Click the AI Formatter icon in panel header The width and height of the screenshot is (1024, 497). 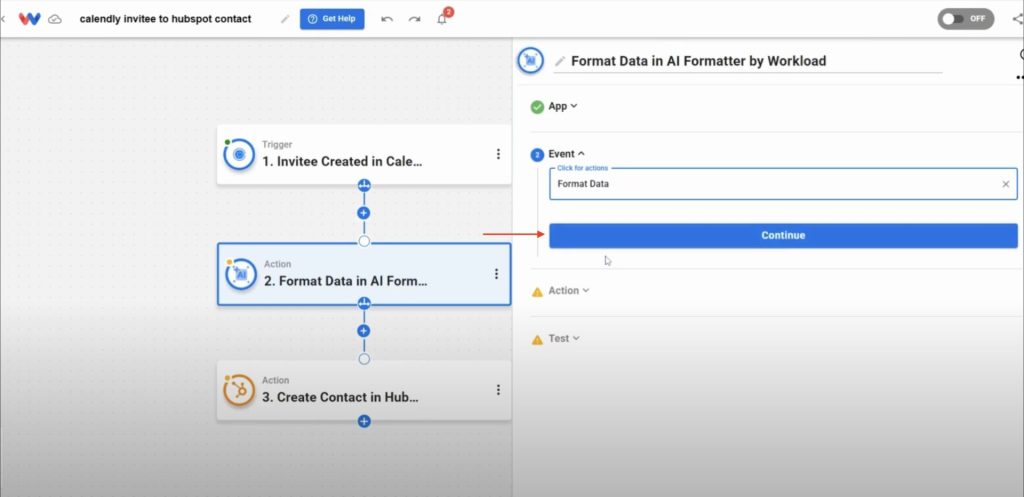531,61
